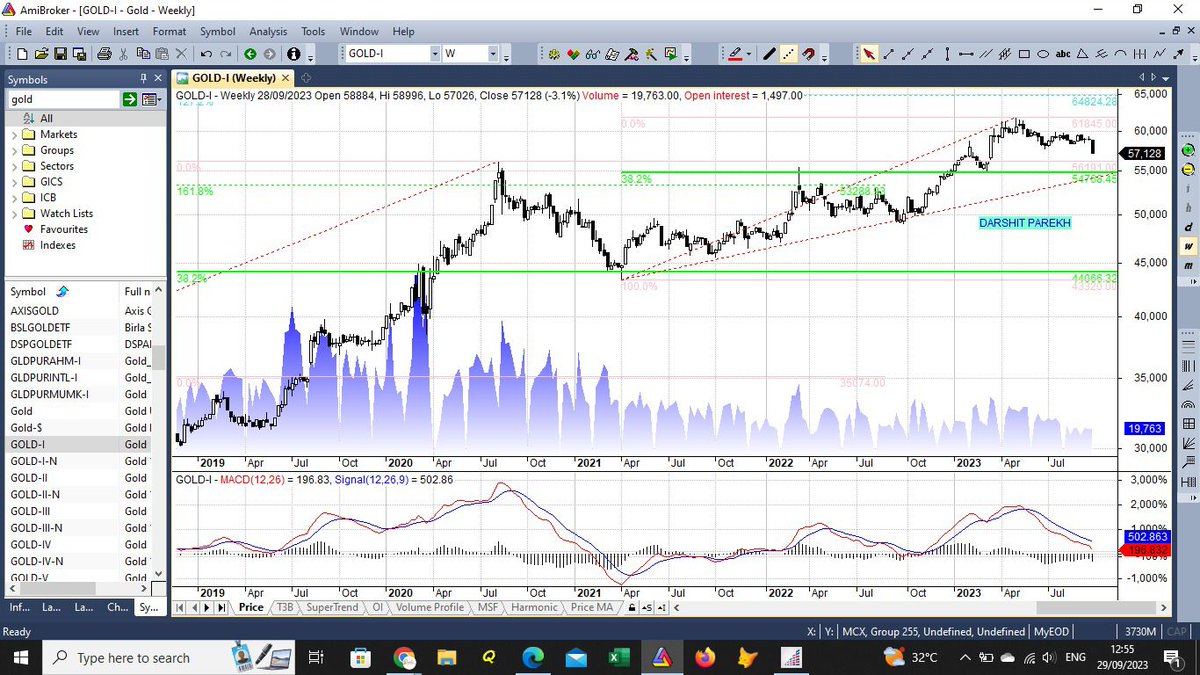The height and width of the screenshot is (675, 1200).
Task: Click the green search go button
Action: point(130,99)
